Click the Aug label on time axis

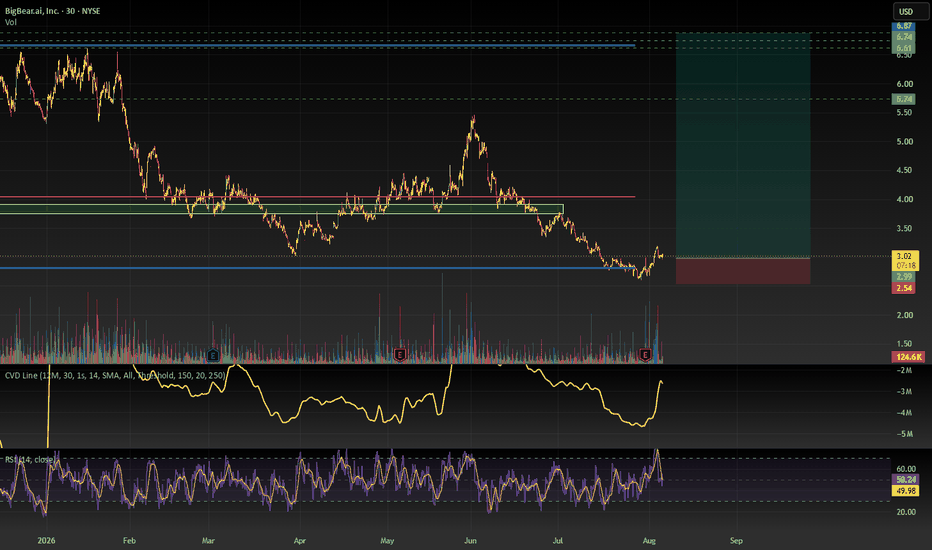[649, 540]
